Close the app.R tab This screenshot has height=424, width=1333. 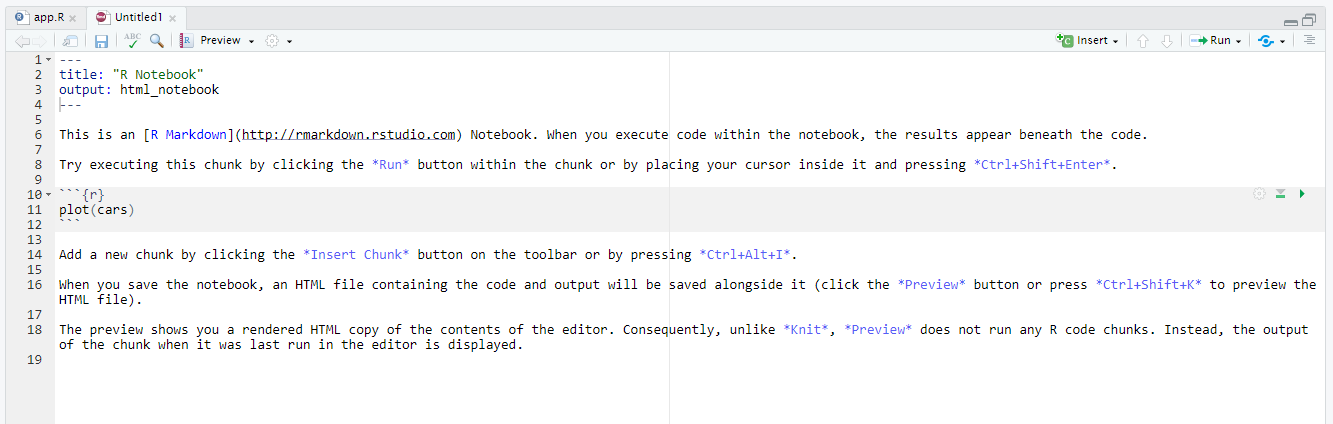(x=73, y=19)
